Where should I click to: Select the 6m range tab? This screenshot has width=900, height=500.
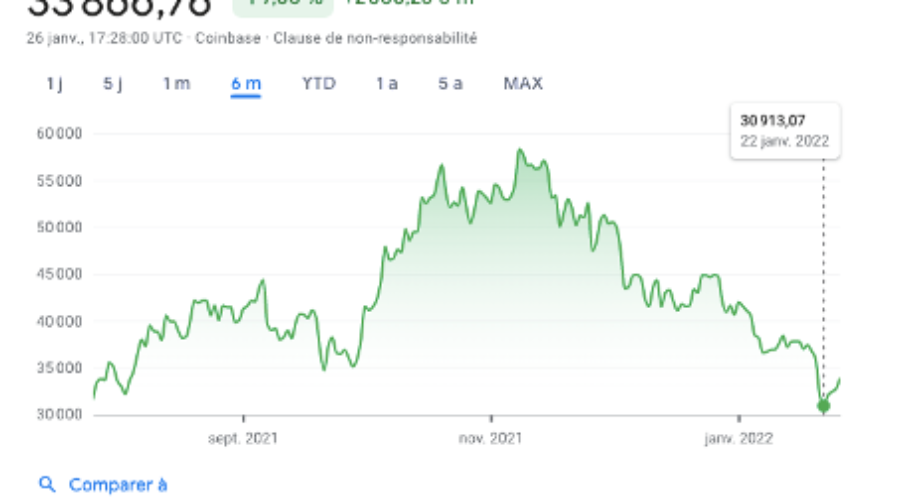(x=245, y=84)
